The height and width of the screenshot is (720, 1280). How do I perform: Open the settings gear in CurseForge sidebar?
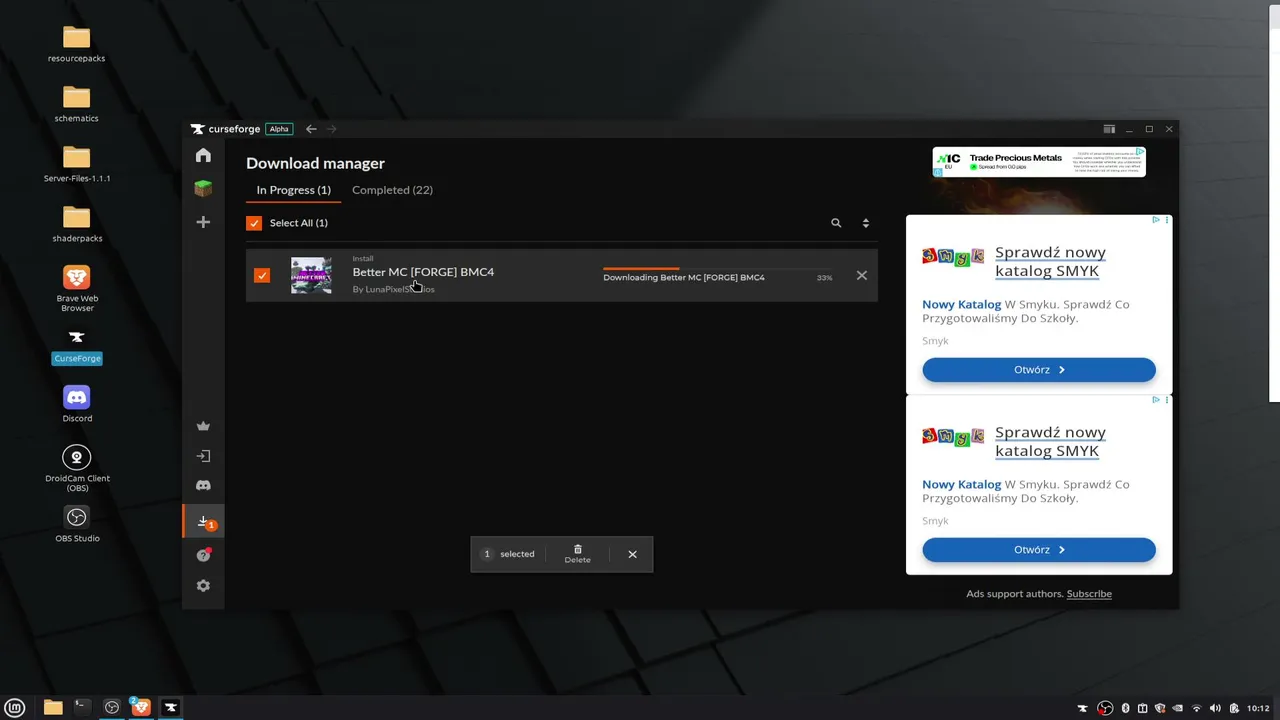[x=203, y=586]
